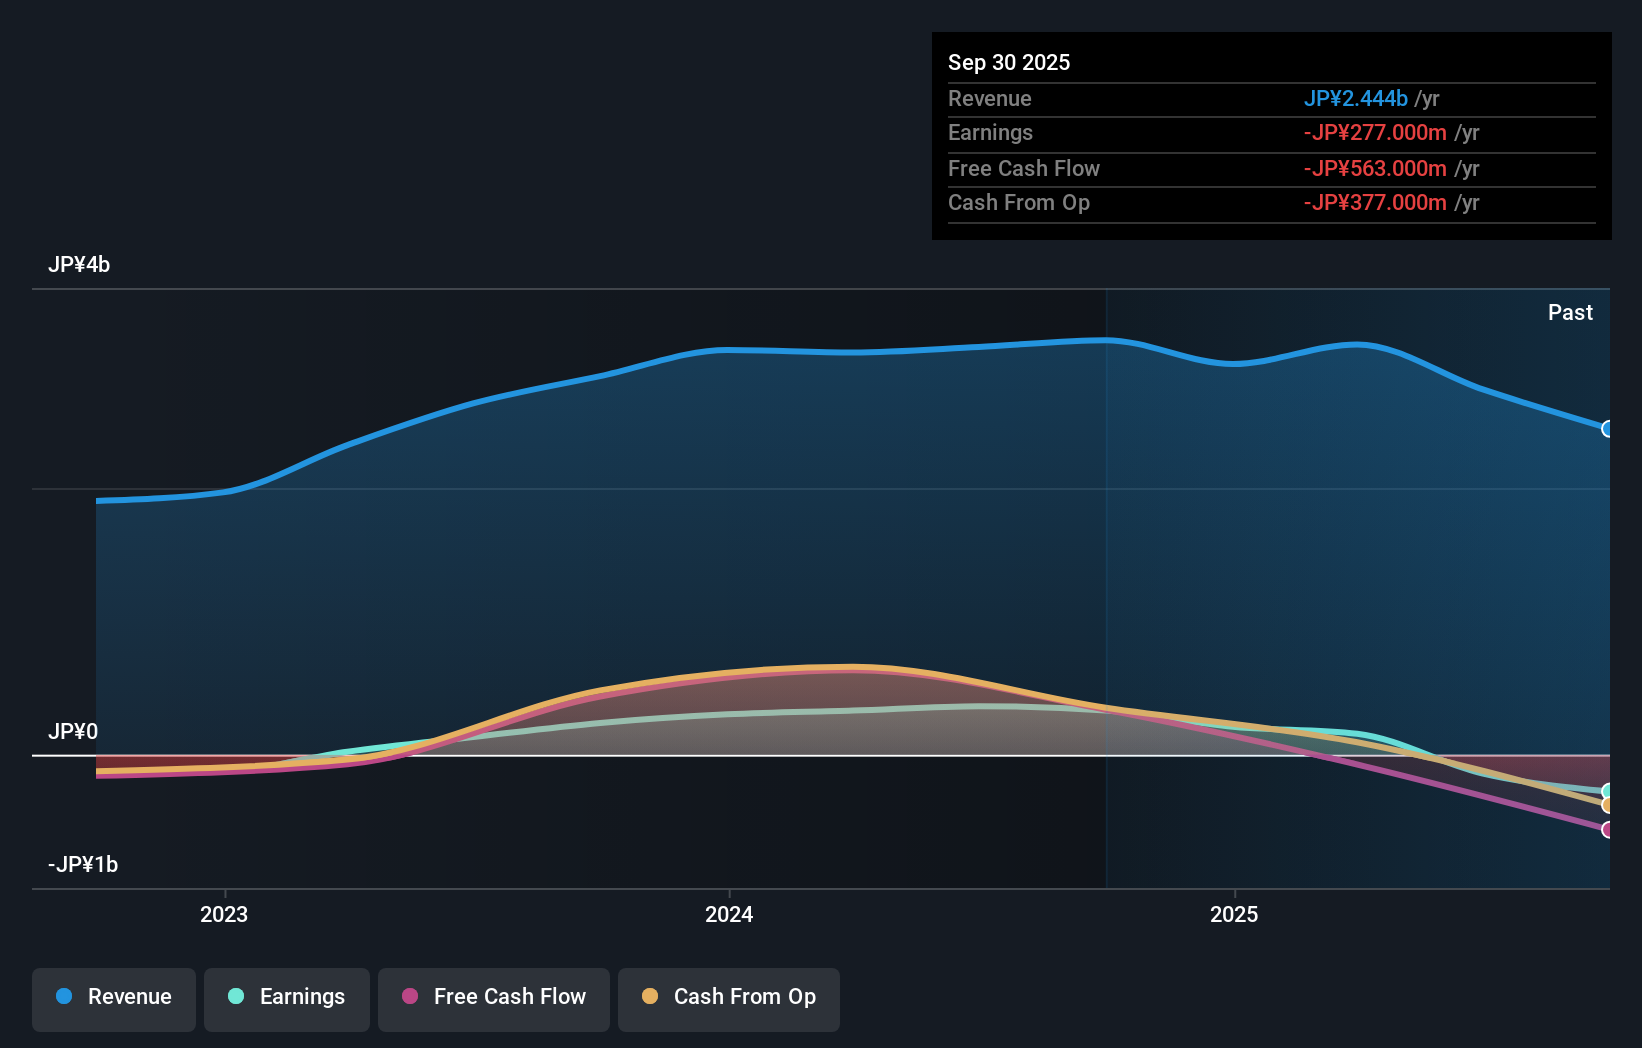Click the blue Revenue legend dot

point(64,997)
